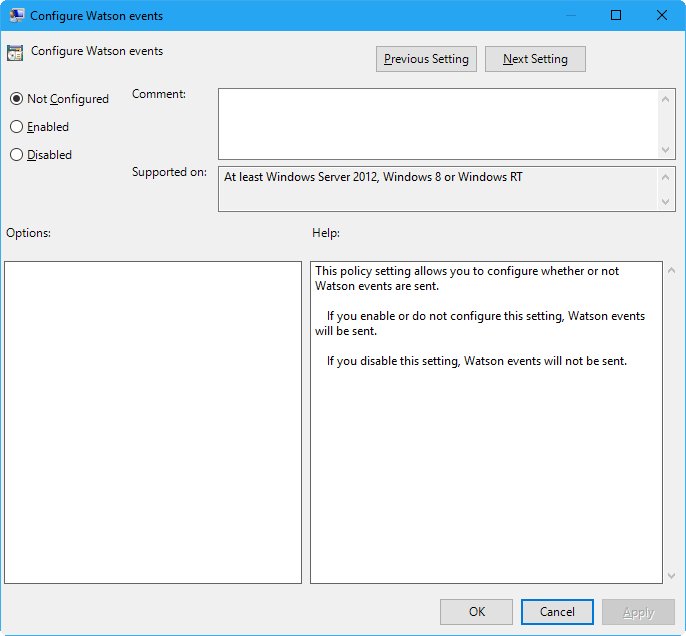Go to Next Setting
686x636 pixels.
pos(535,59)
